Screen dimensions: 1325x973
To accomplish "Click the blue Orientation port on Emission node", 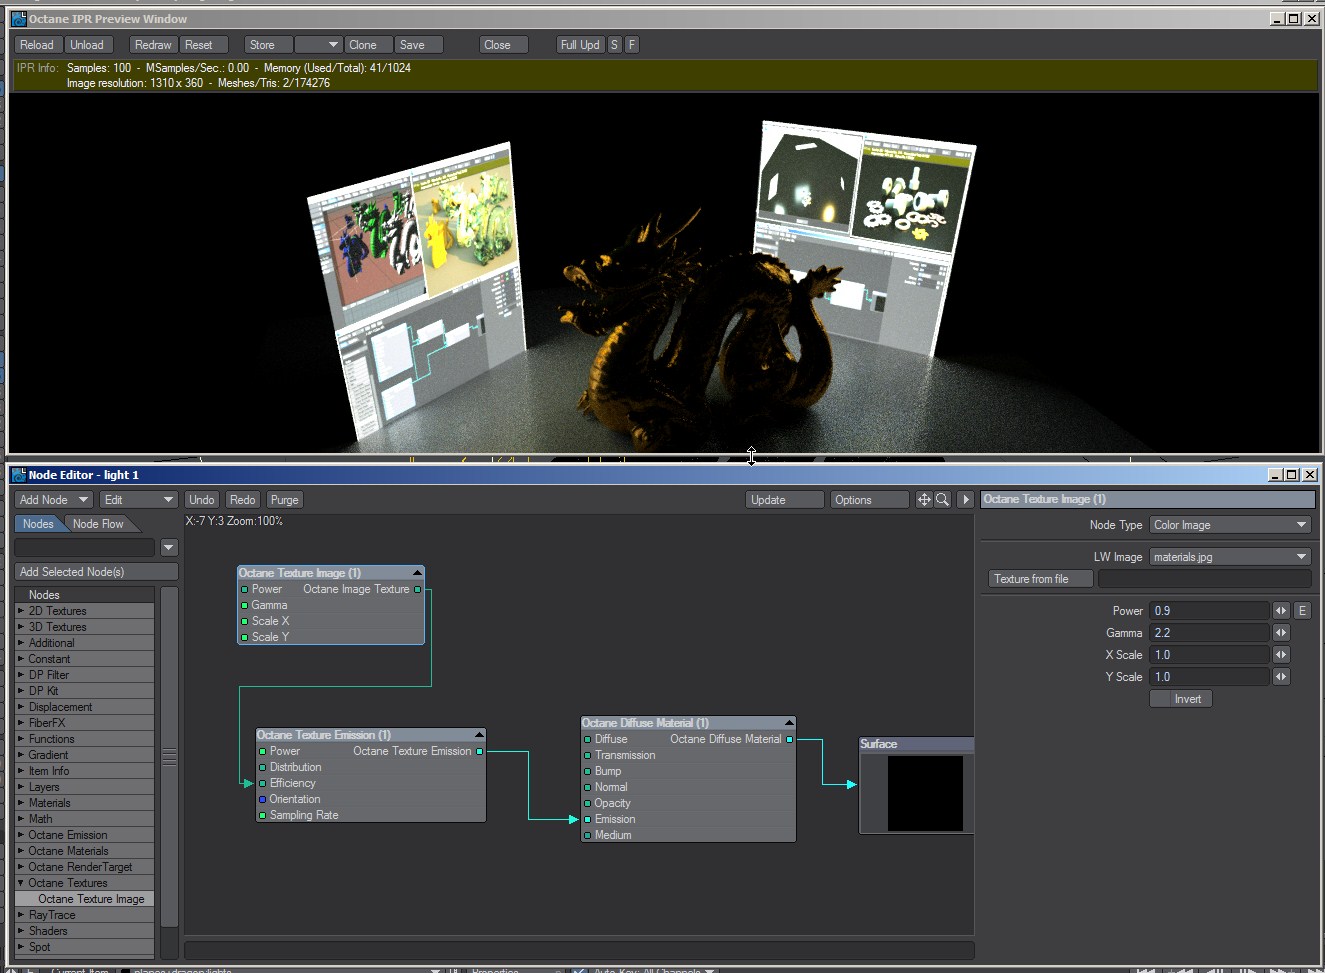I will pos(262,799).
